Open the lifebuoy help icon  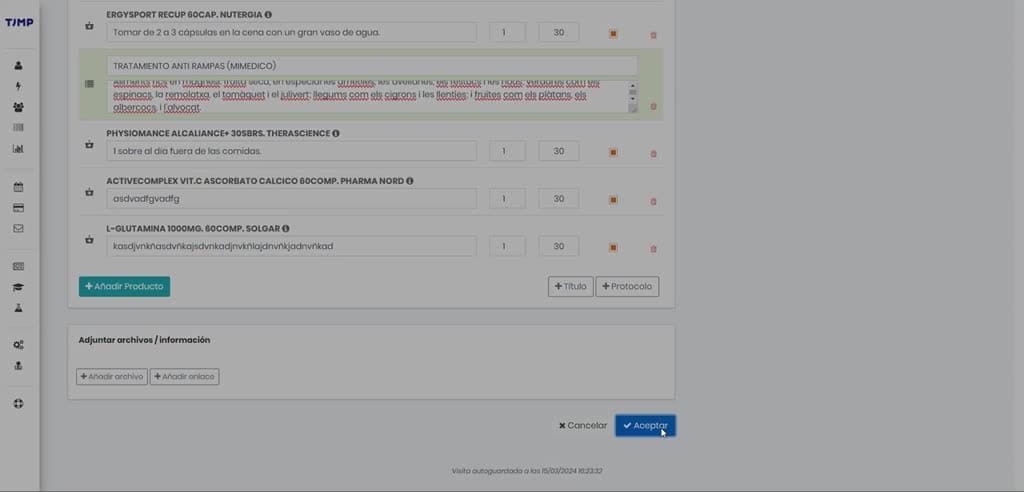18,404
